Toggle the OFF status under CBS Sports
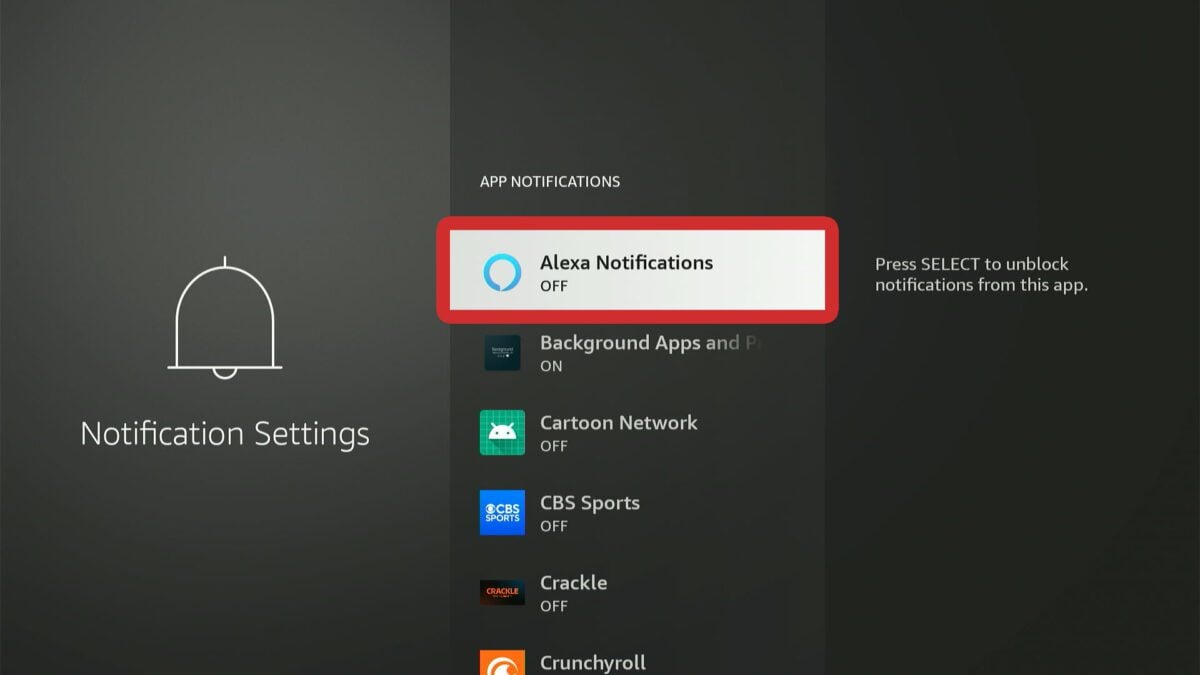This screenshot has width=1200, height=675. [x=554, y=526]
